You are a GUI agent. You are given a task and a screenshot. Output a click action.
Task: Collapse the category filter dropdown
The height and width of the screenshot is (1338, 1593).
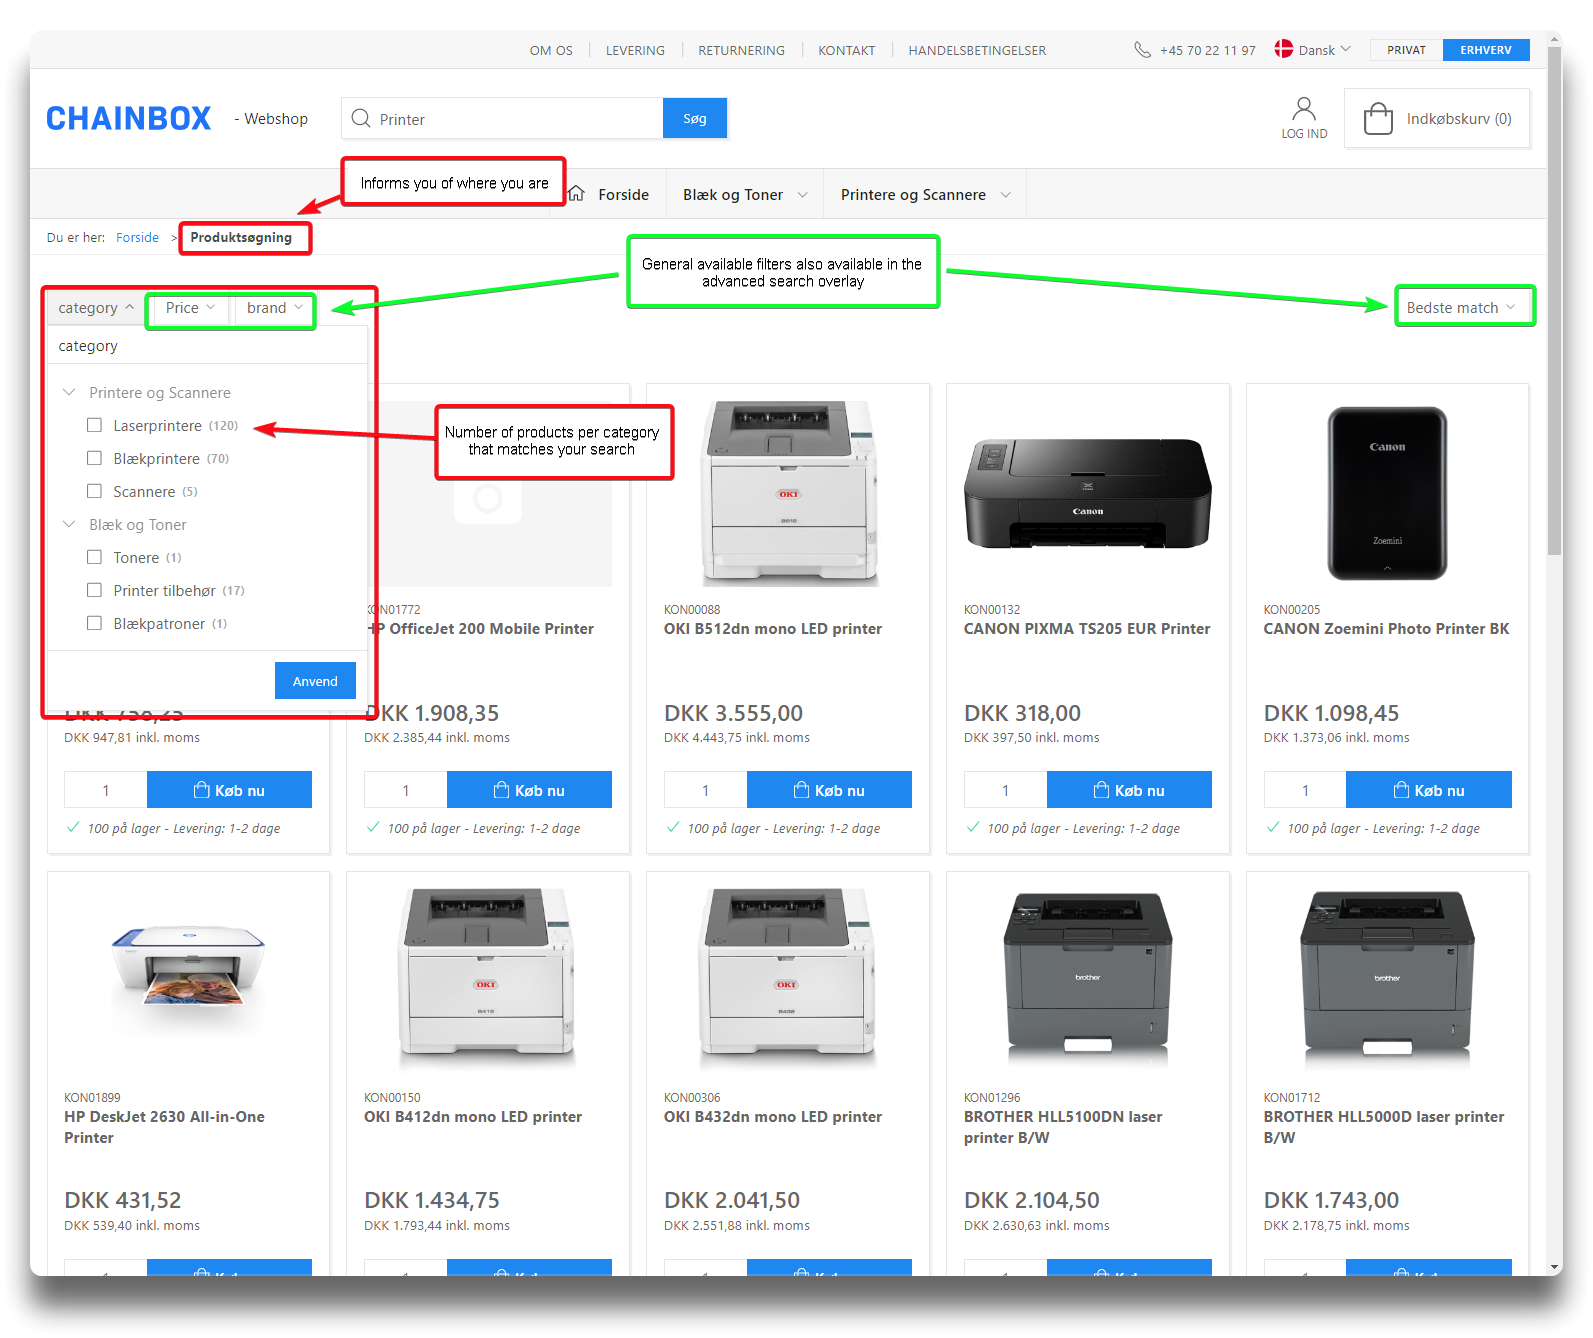96,308
